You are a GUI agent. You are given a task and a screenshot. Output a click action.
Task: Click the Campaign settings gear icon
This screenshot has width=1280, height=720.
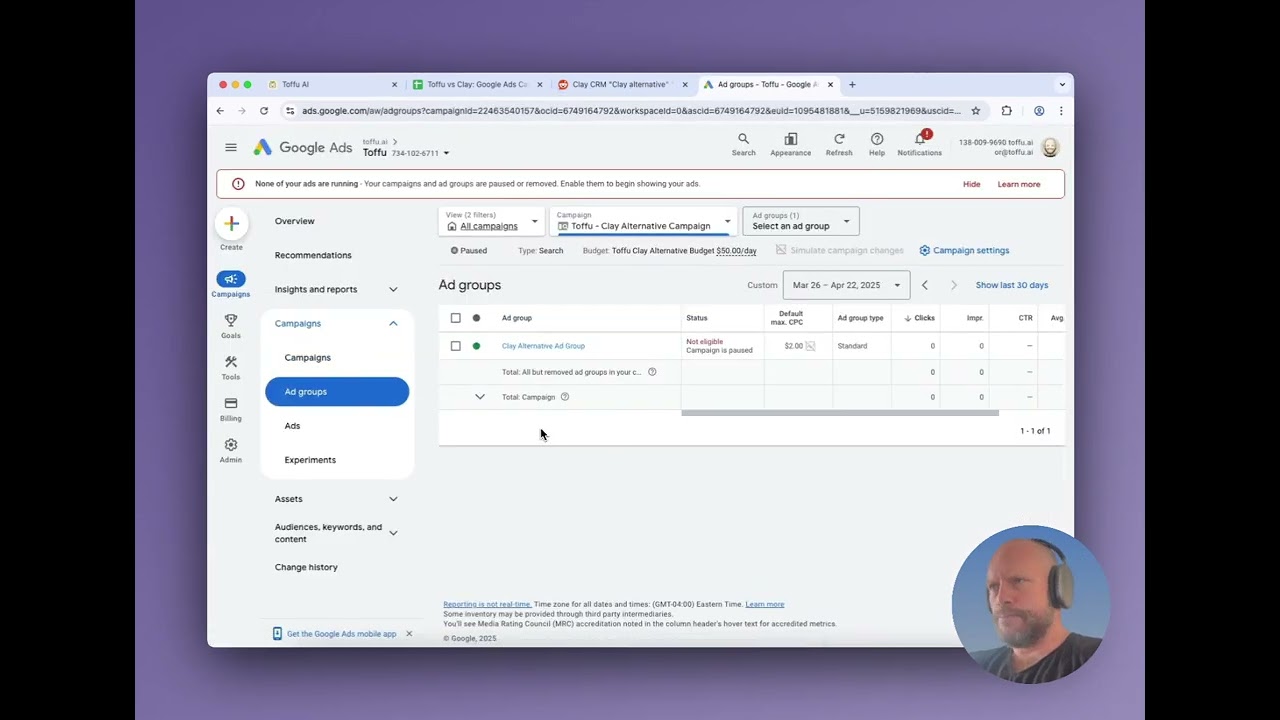tap(925, 250)
